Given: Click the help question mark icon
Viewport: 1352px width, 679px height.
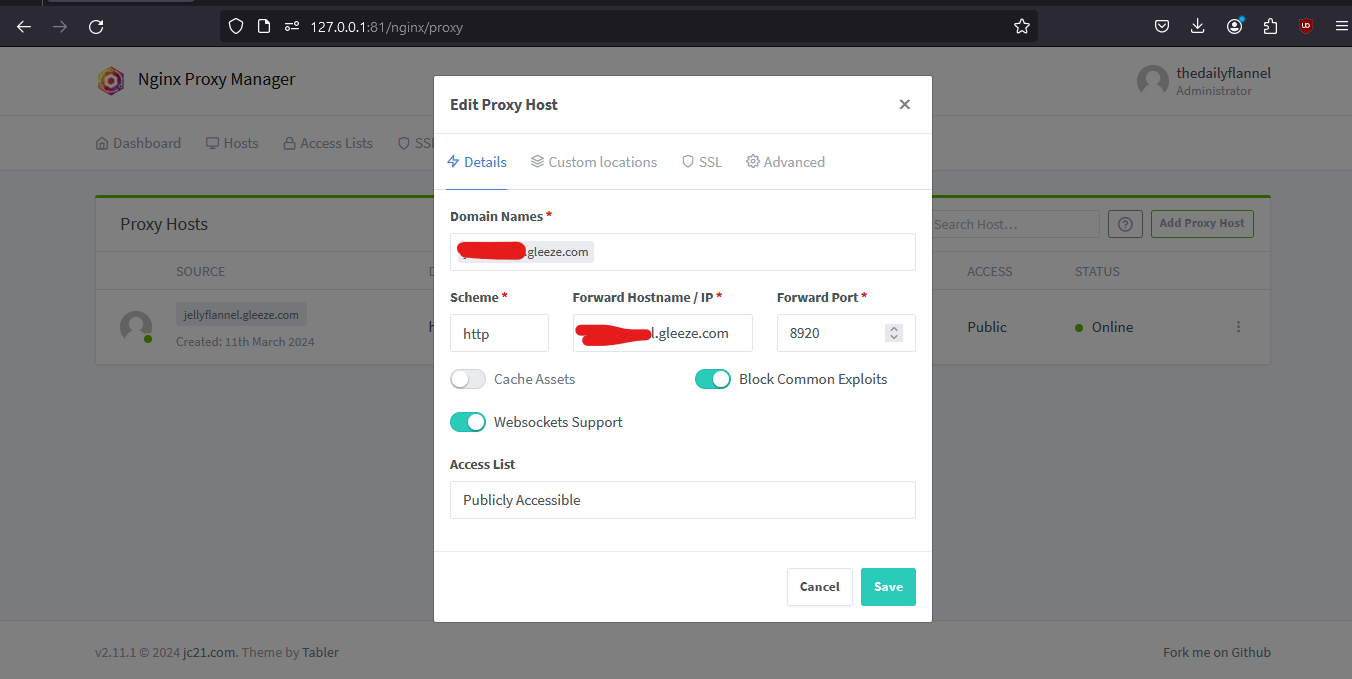Looking at the screenshot, I should coord(1126,224).
